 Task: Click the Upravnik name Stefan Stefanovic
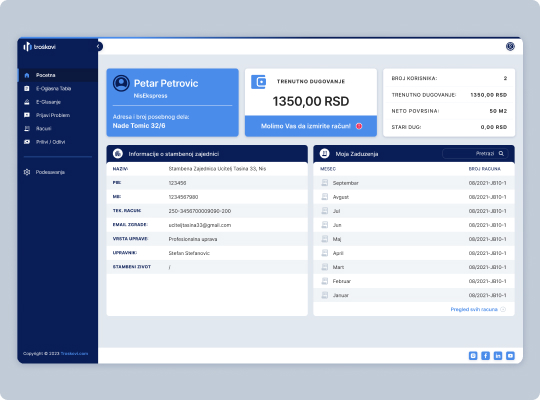pyautogui.click(x=189, y=253)
